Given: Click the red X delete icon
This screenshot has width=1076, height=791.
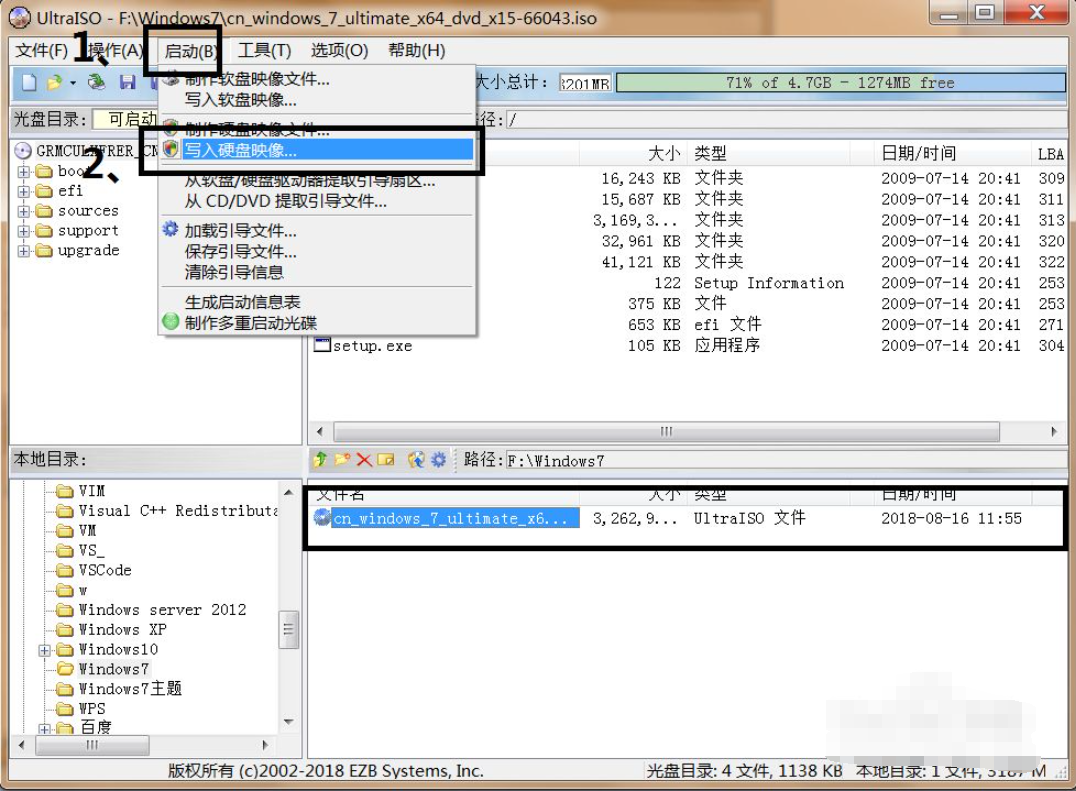Looking at the screenshot, I should click(x=364, y=460).
